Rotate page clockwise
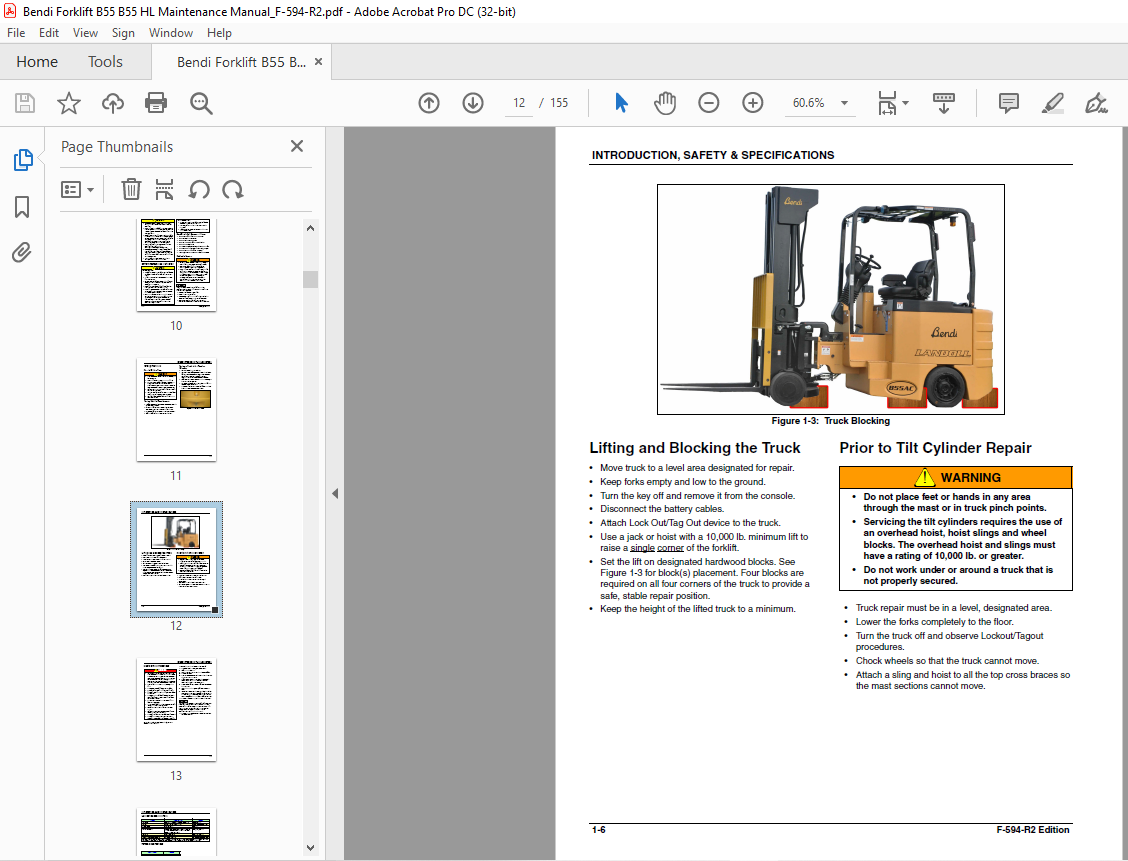Image resolution: width=1128 pixels, height=861 pixels. [x=232, y=189]
